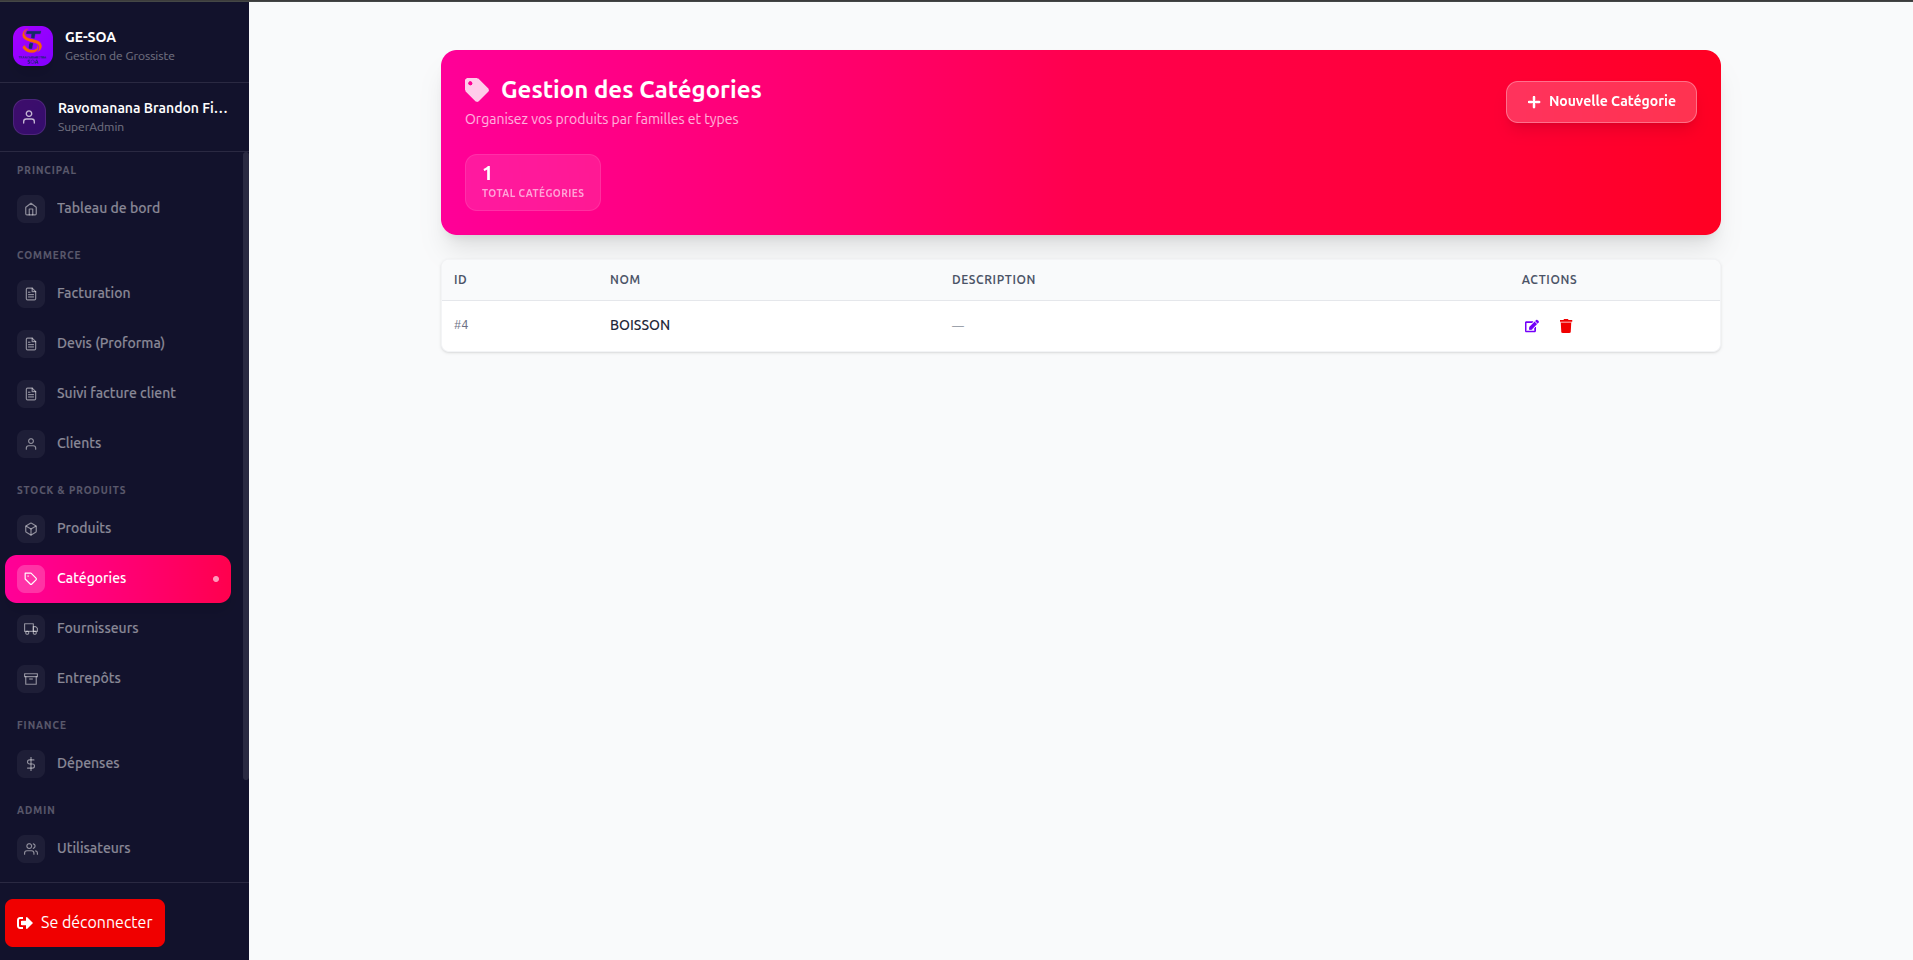The height and width of the screenshot is (960, 1913).
Task: Open Utilisateurs admin page
Action: coord(118,848)
